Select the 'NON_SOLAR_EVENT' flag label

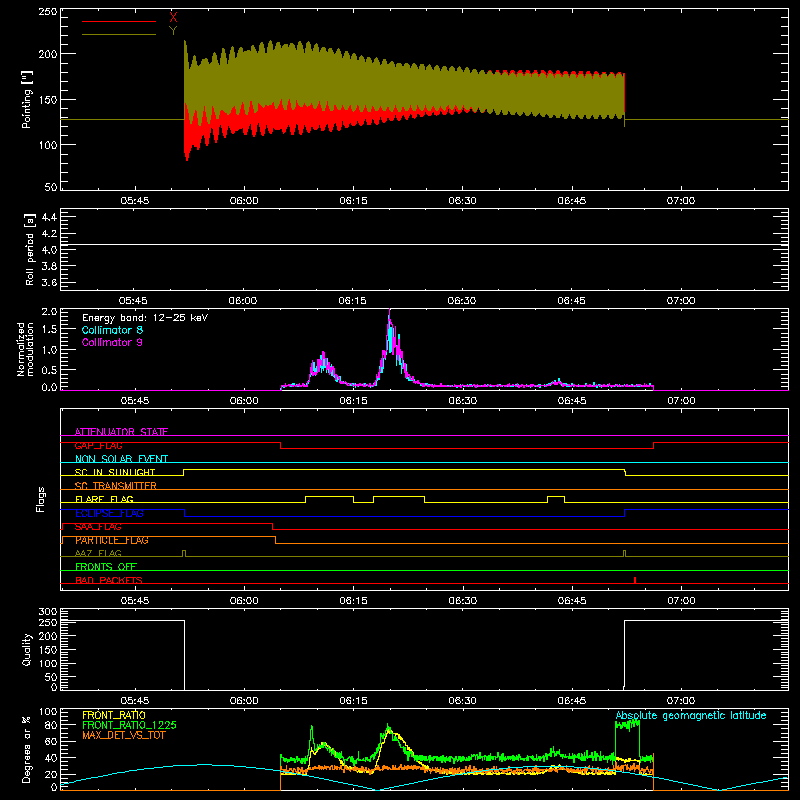point(121,459)
